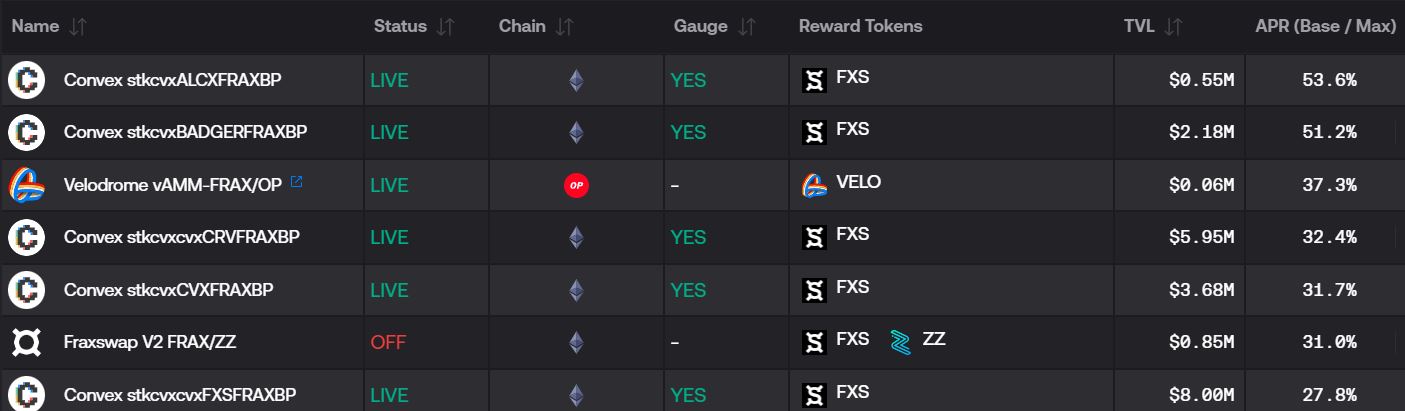Screen dimensions: 1405x411
Task: Click Reward Tokens column header
Action: click(x=861, y=27)
